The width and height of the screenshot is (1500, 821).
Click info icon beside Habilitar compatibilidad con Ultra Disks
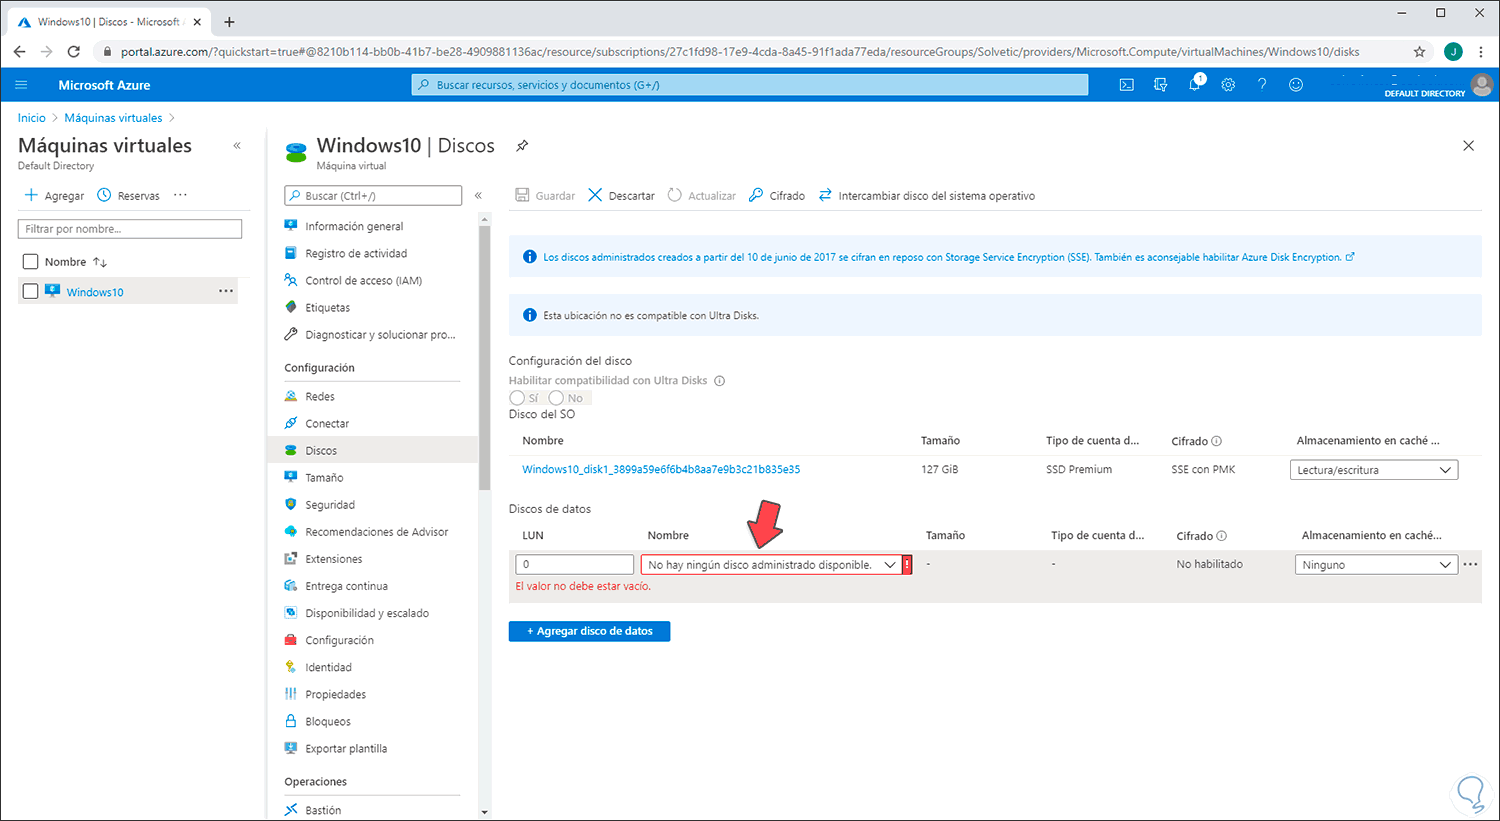pos(719,381)
